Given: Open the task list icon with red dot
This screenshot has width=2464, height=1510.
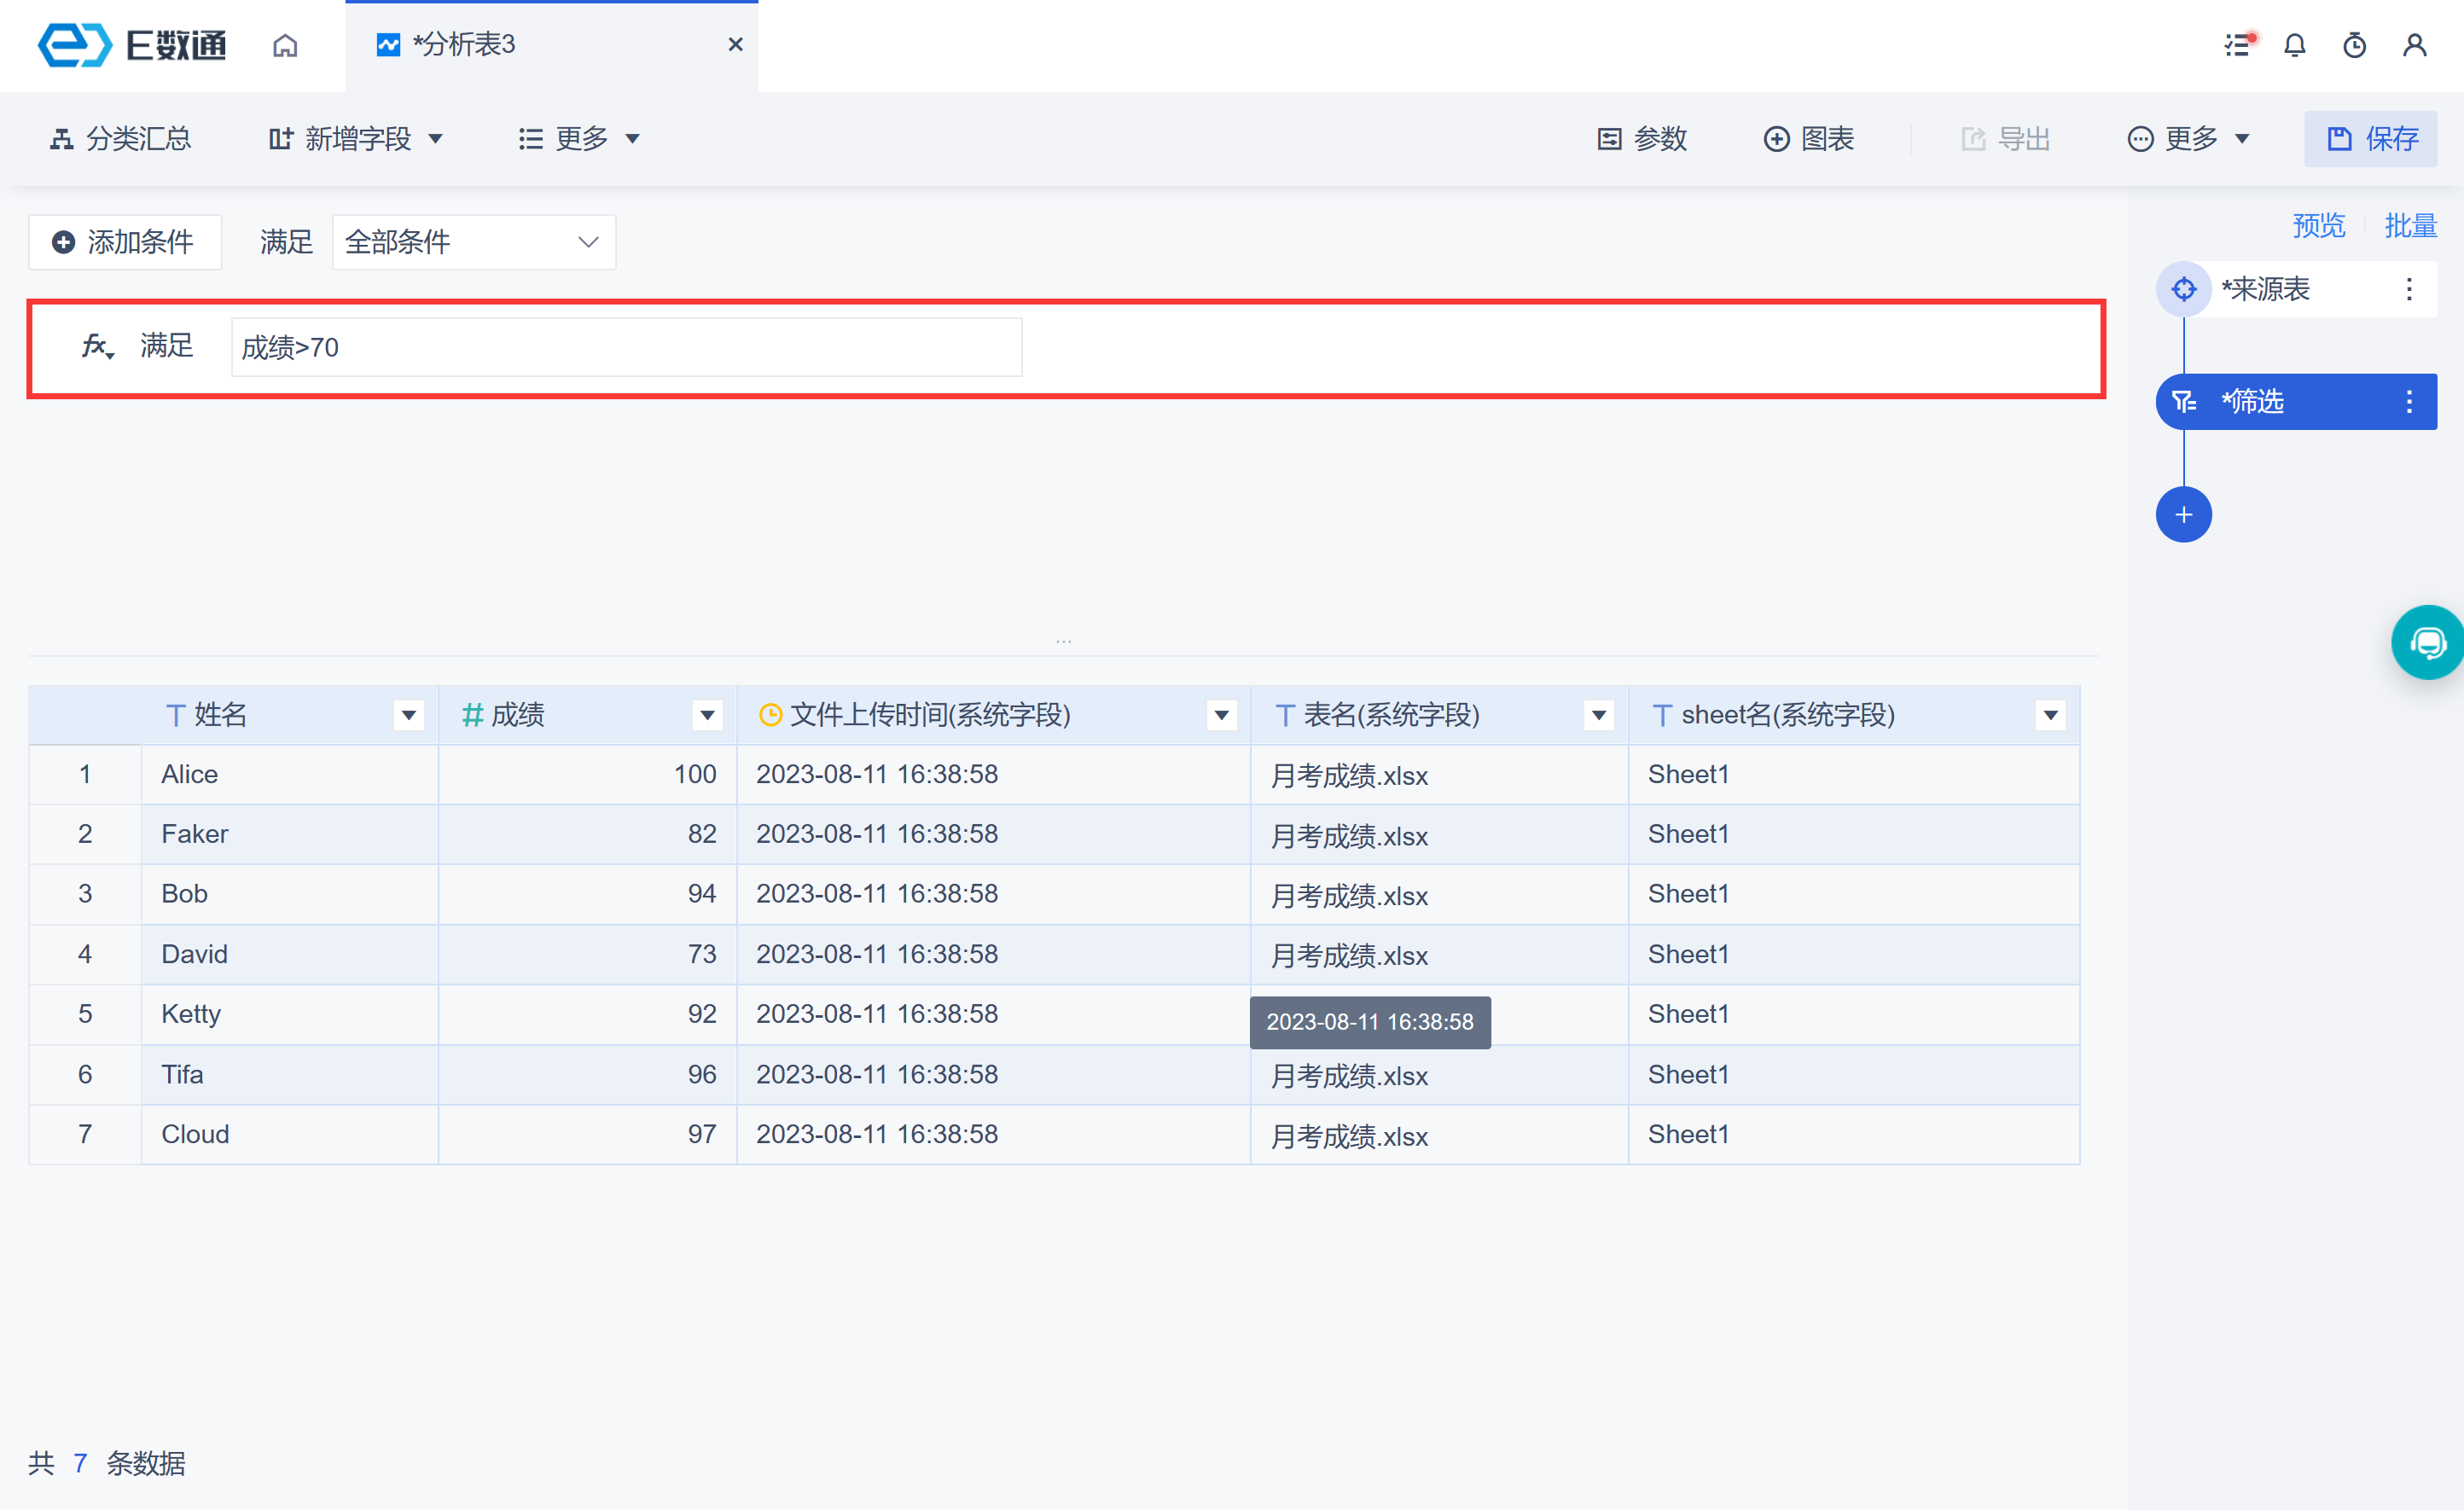Looking at the screenshot, I should (x=2238, y=45).
